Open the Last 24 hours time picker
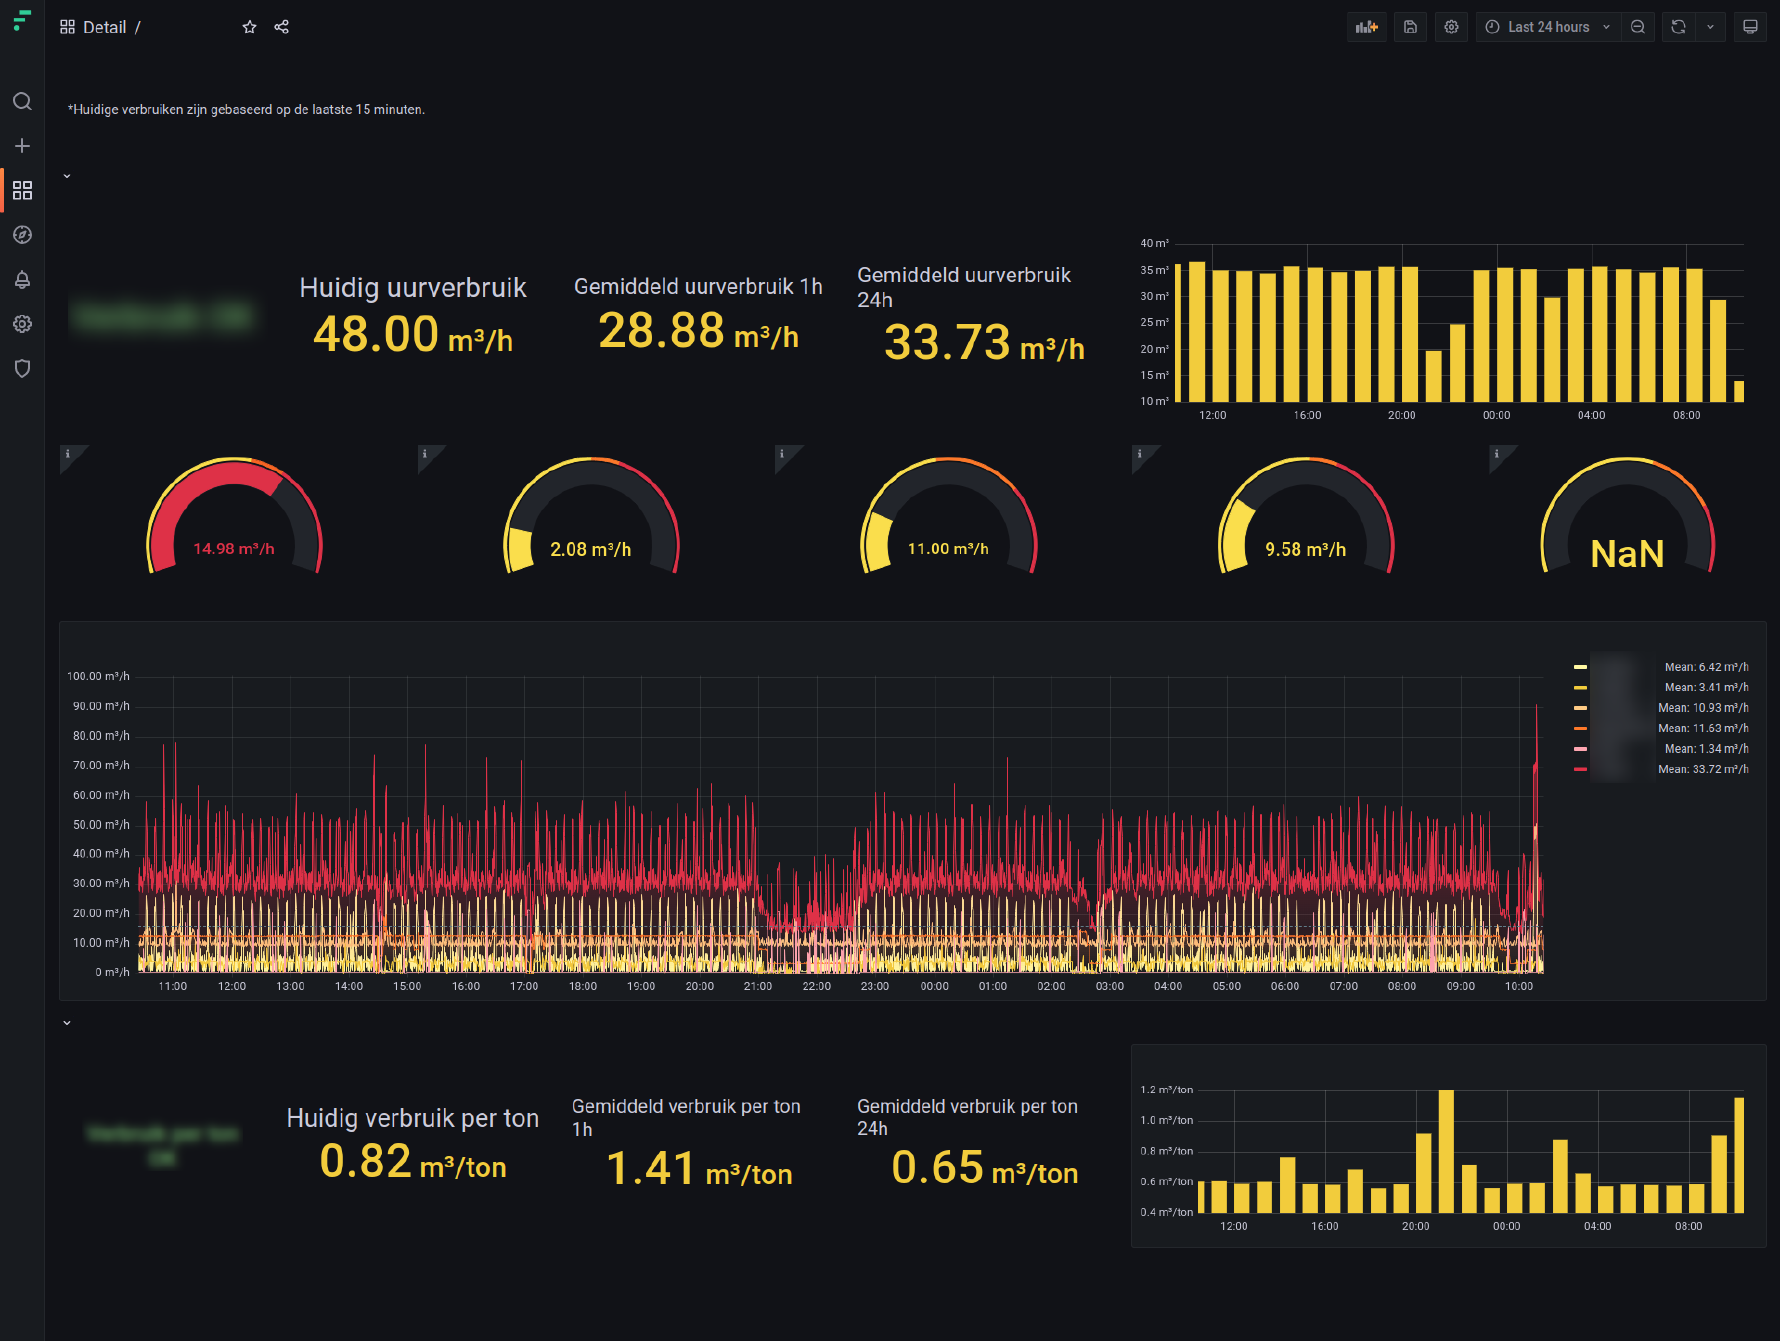 pyautogui.click(x=1548, y=27)
